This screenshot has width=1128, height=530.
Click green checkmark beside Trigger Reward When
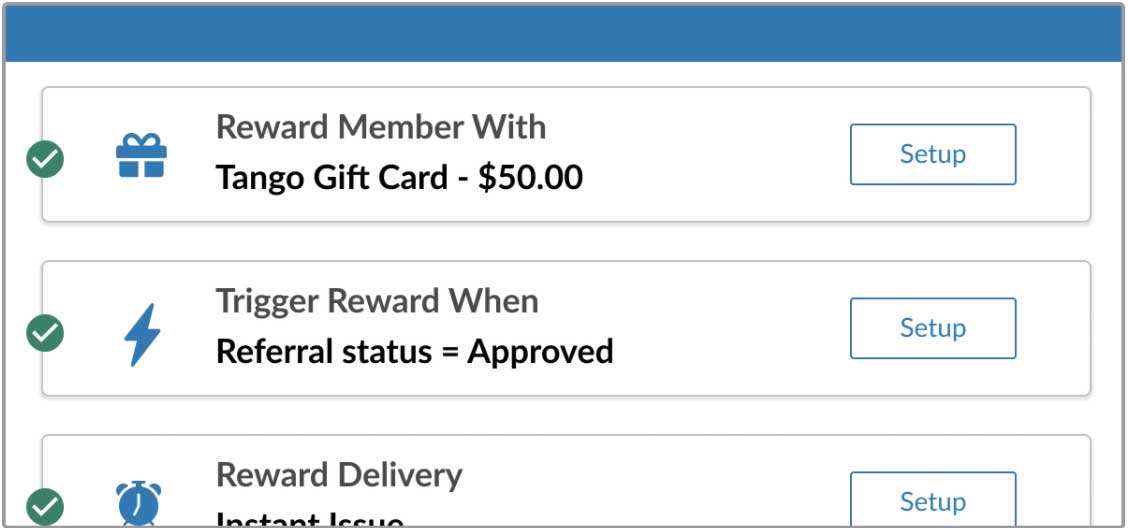point(45,333)
